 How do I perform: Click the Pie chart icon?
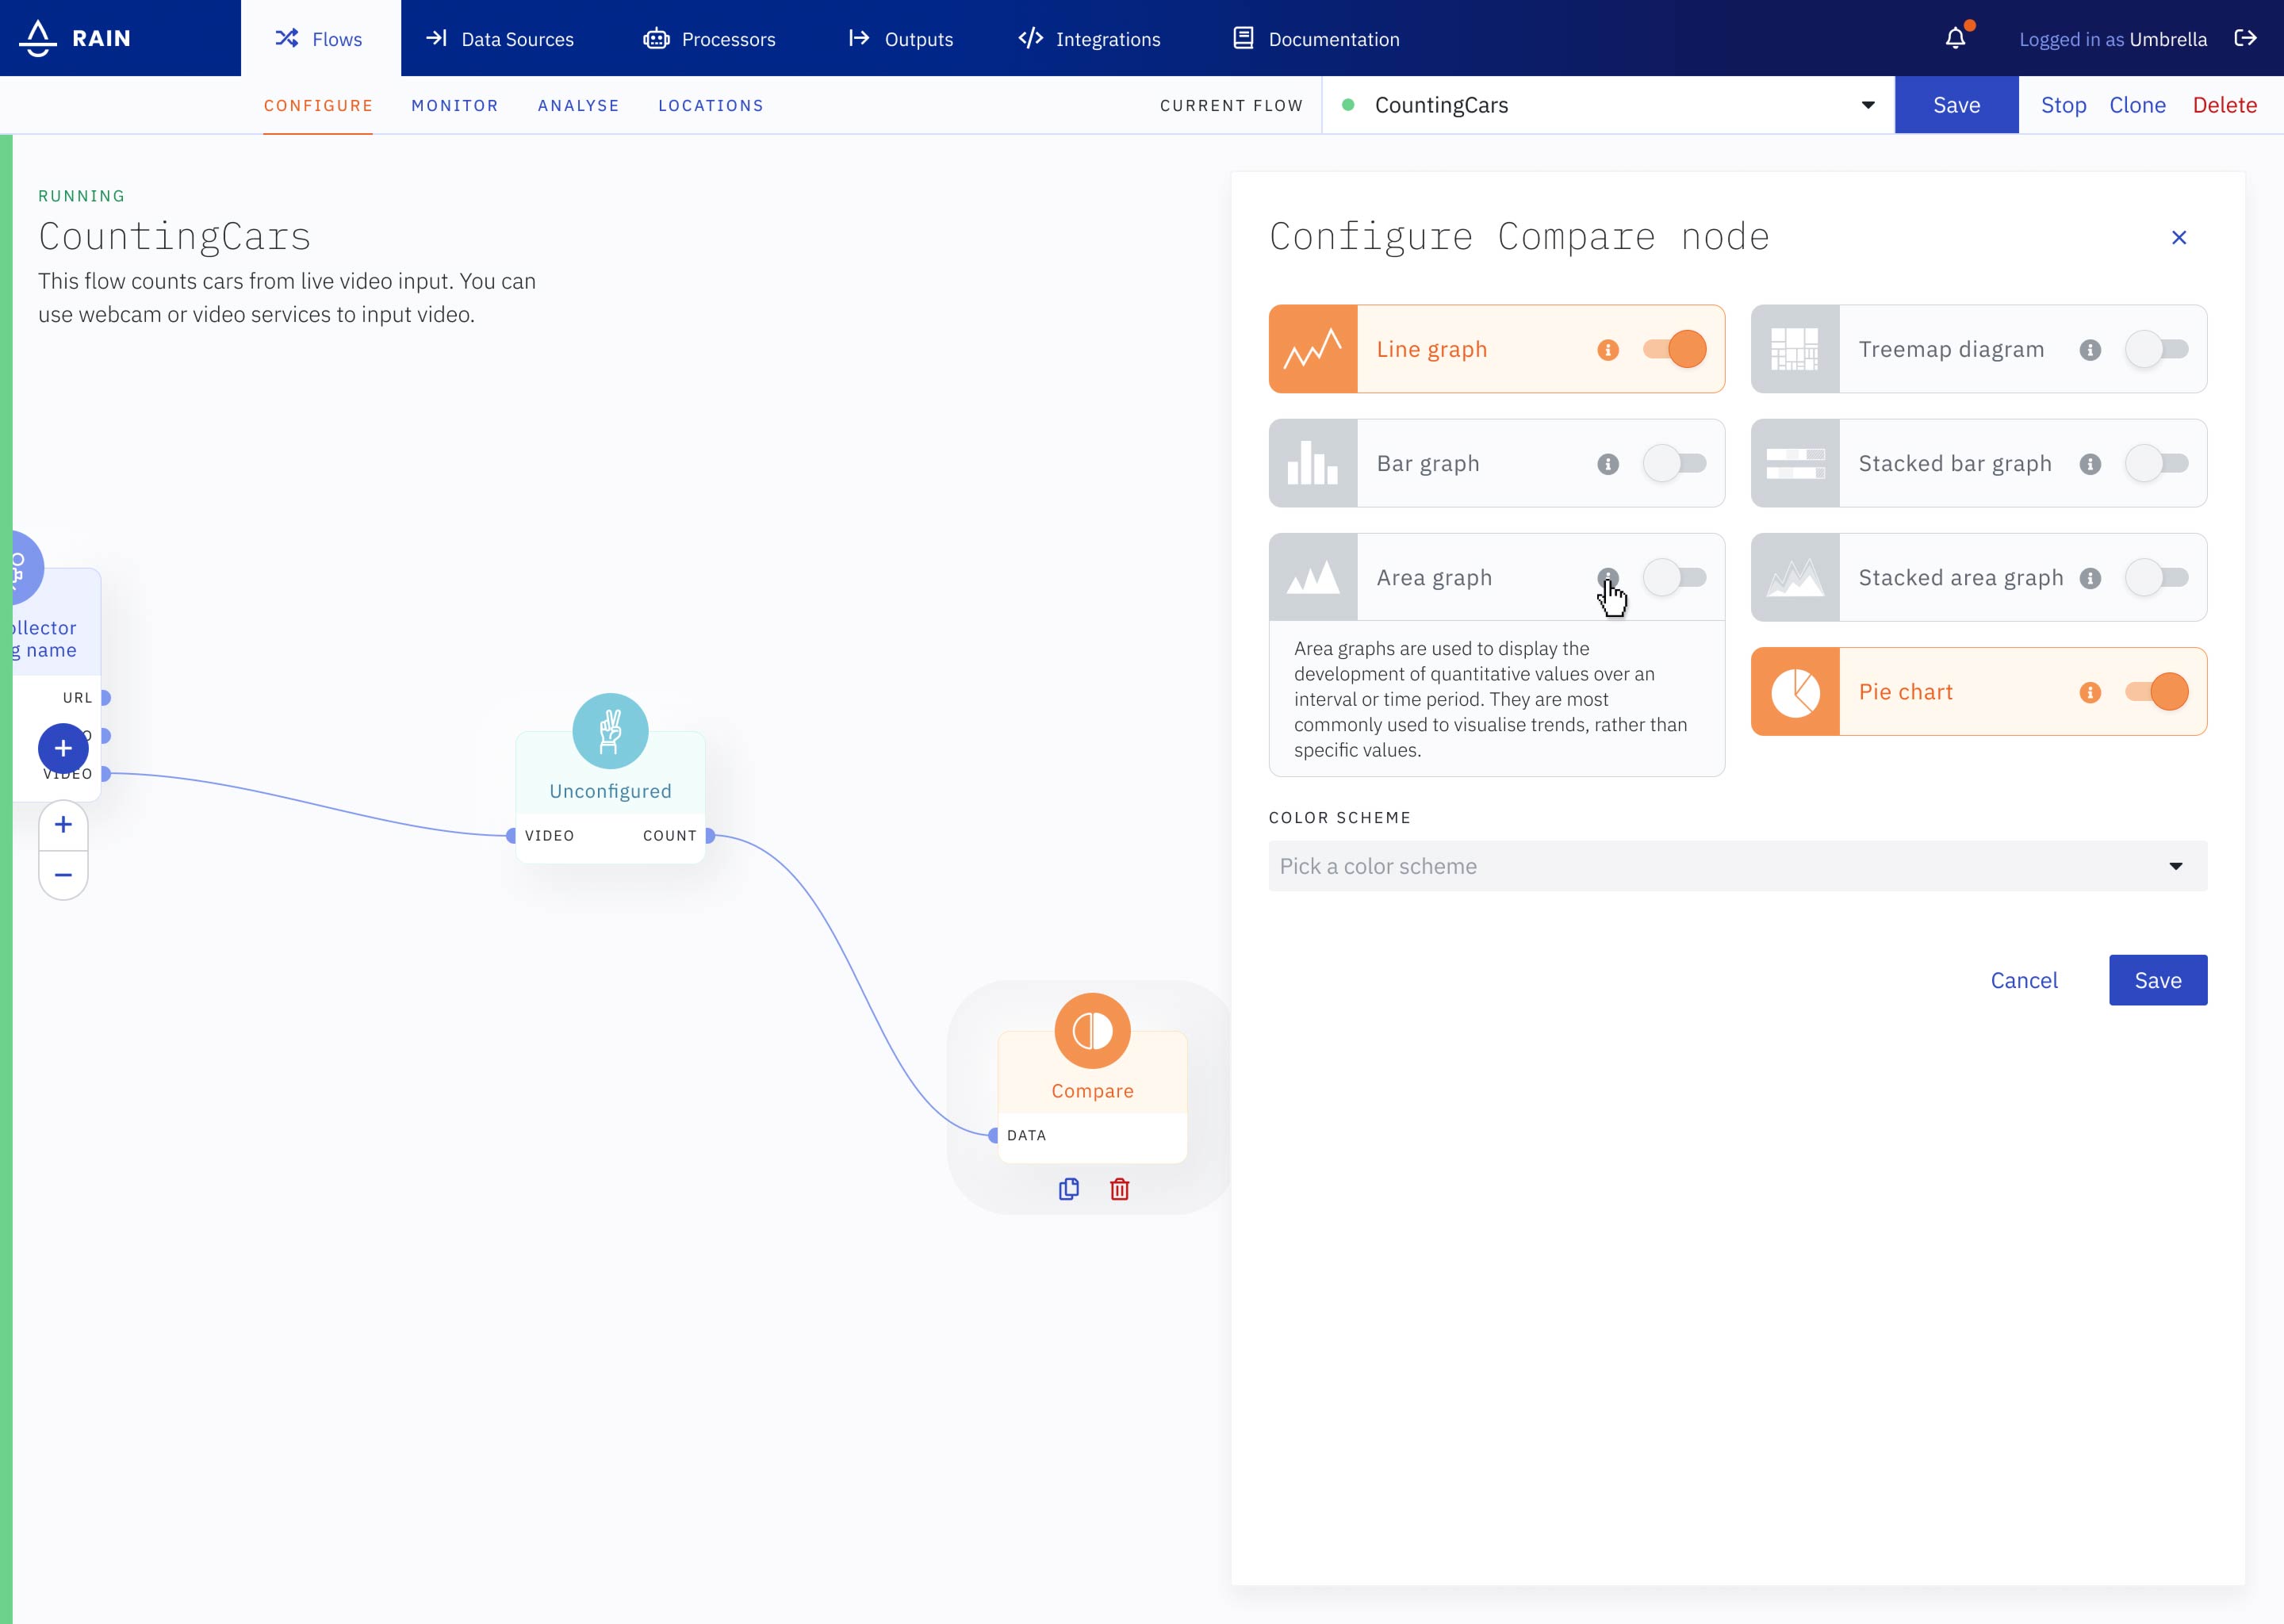click(1795, 689)
